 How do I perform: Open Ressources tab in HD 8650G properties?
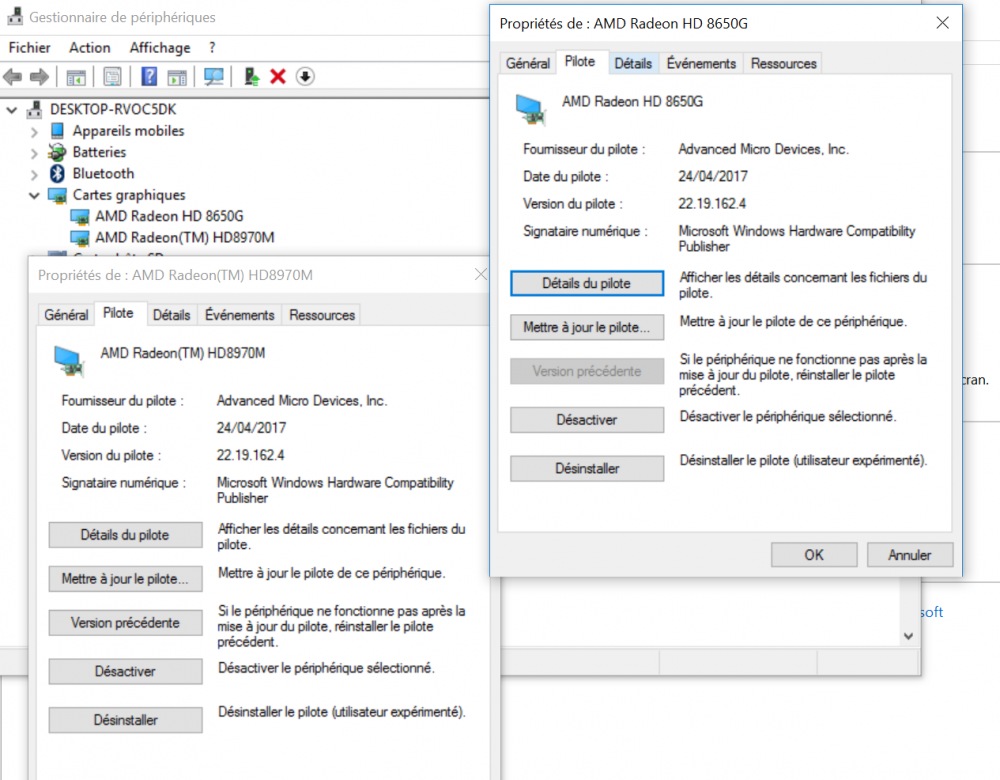tap(783, 63)
